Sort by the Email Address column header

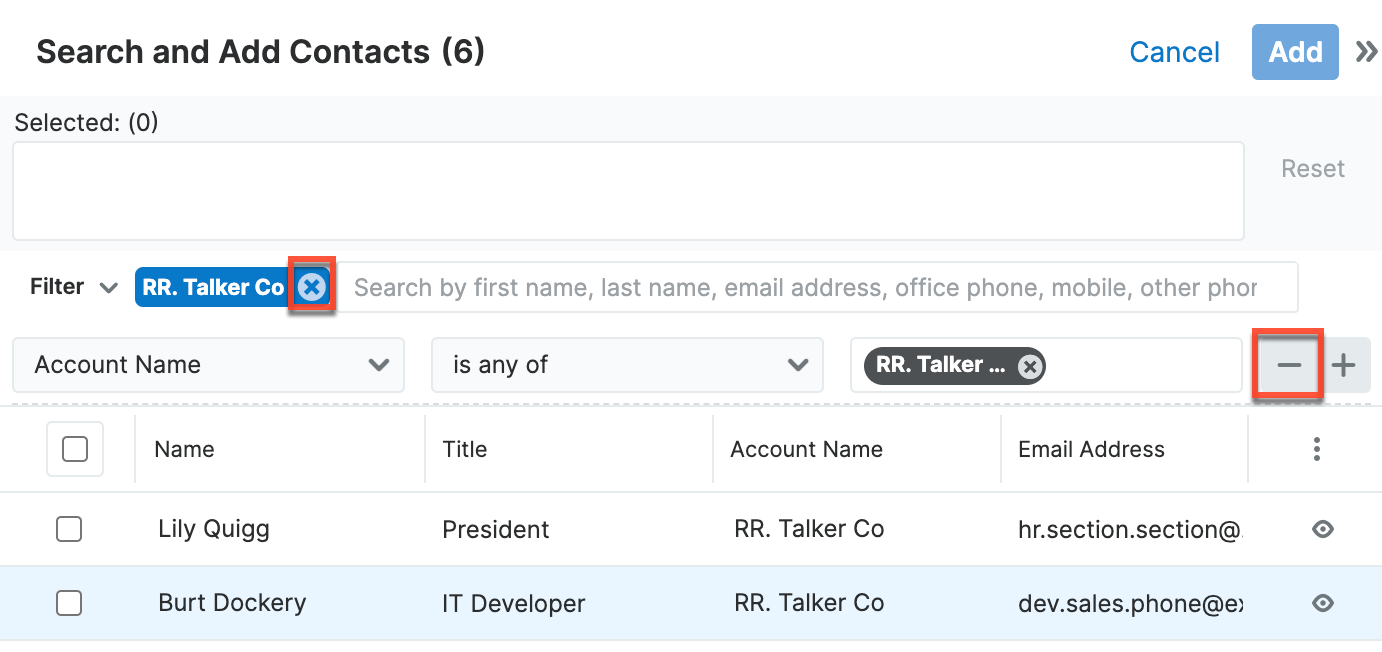[x=1091, y=449]
